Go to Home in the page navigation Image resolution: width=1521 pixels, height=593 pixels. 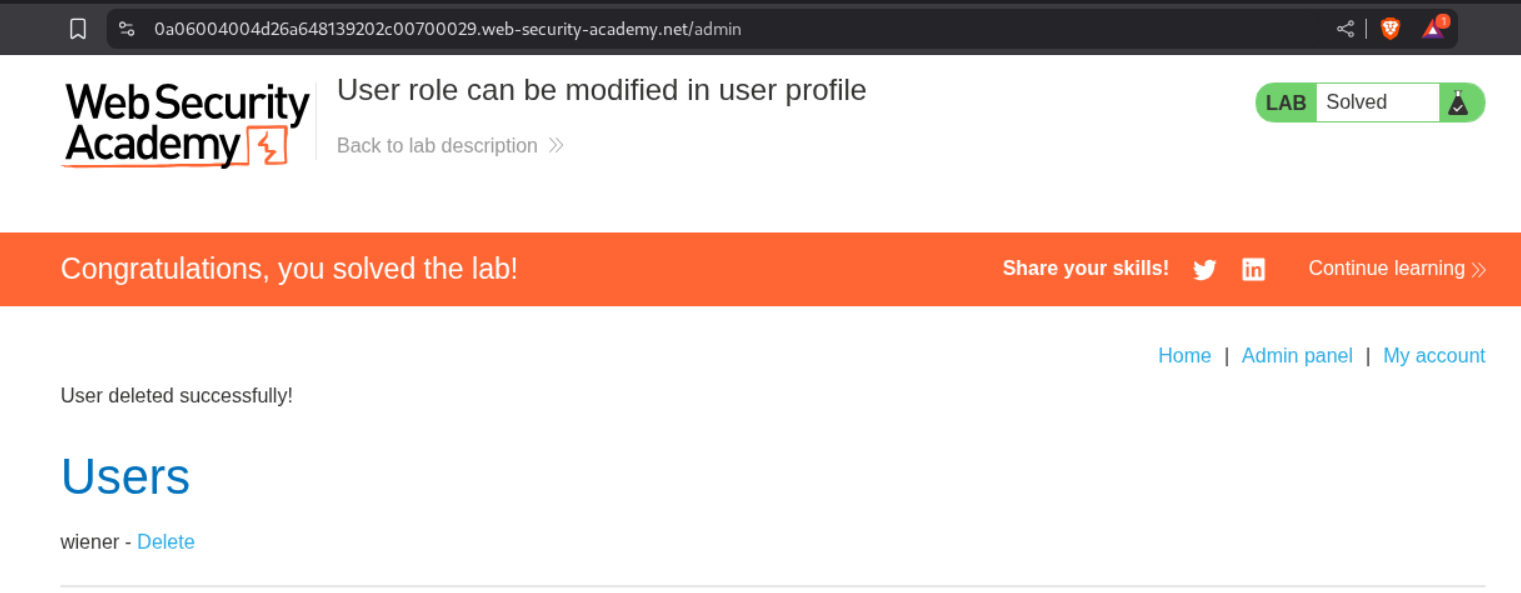1184,356
